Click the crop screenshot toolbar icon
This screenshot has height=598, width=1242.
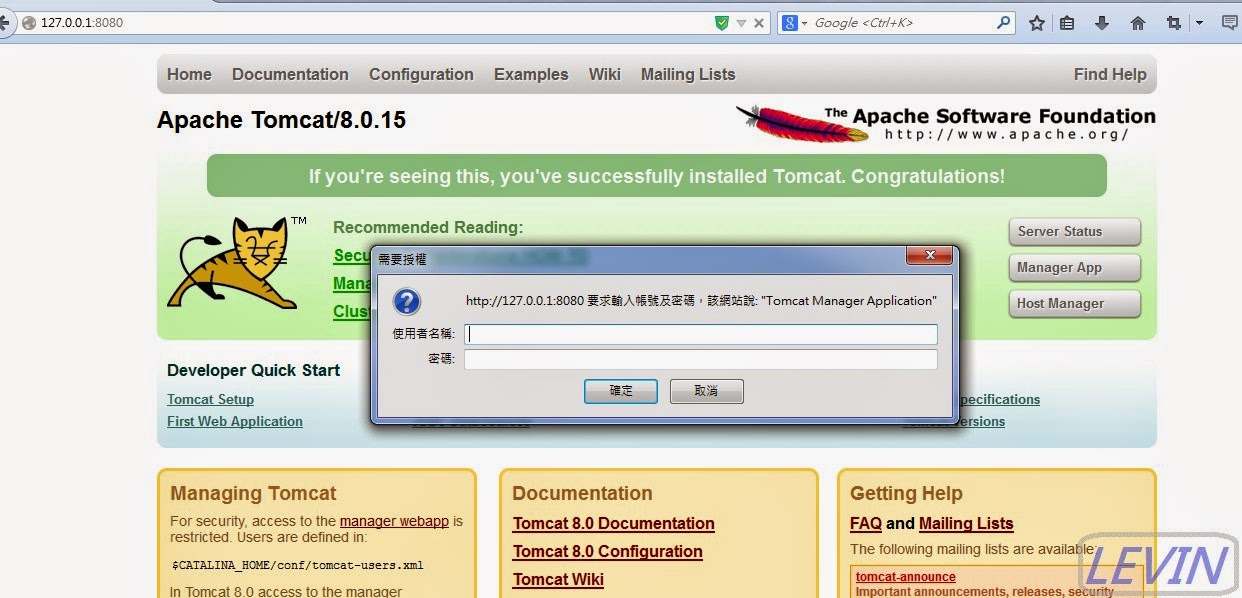click(1174, 22)
